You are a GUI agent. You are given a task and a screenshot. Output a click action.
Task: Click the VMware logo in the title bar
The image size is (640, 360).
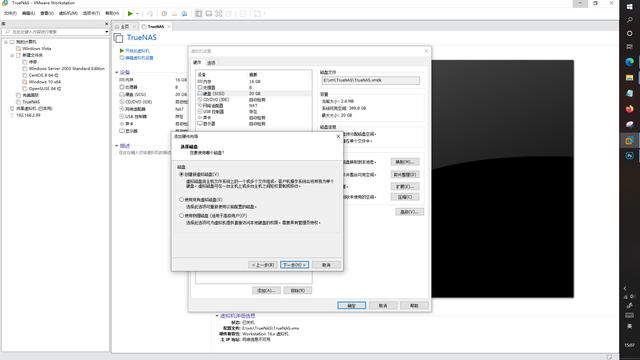(x=5, y=3)
